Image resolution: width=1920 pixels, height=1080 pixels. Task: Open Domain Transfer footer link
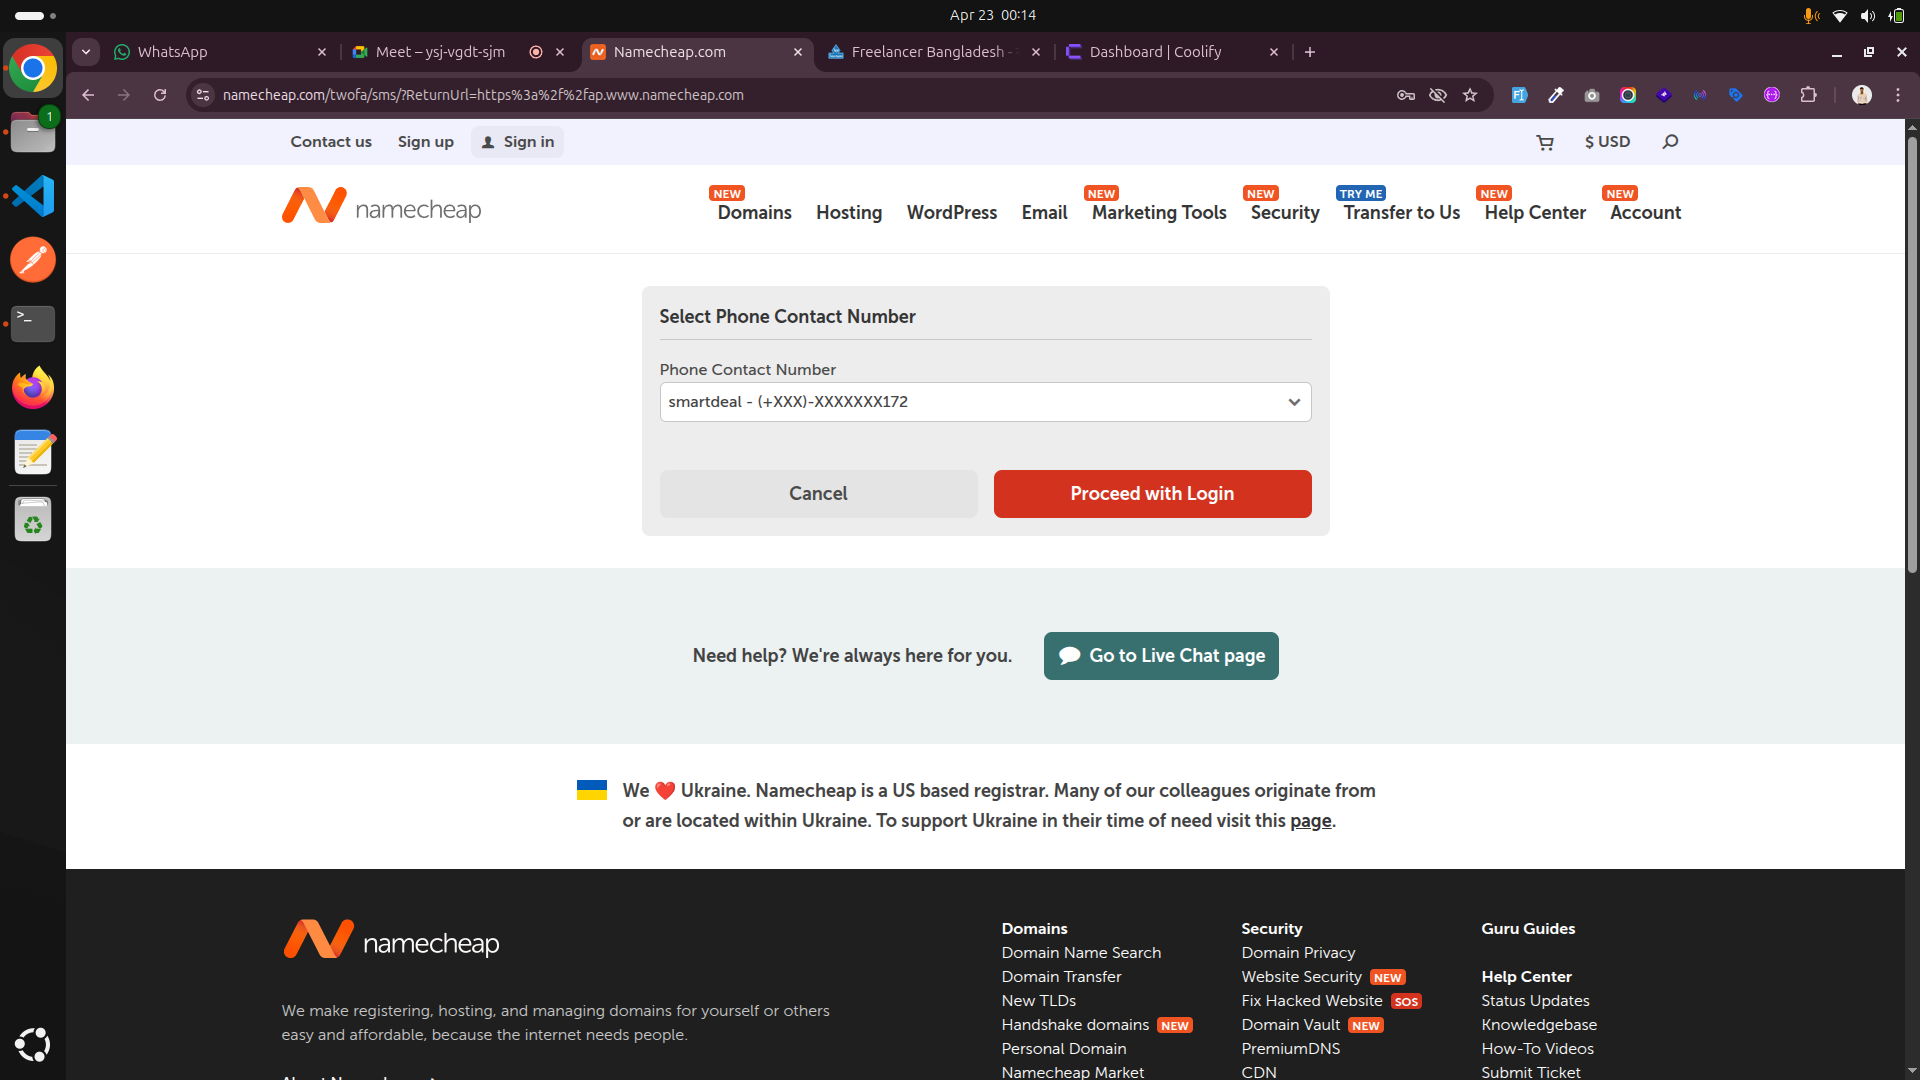click(1061, 977)
